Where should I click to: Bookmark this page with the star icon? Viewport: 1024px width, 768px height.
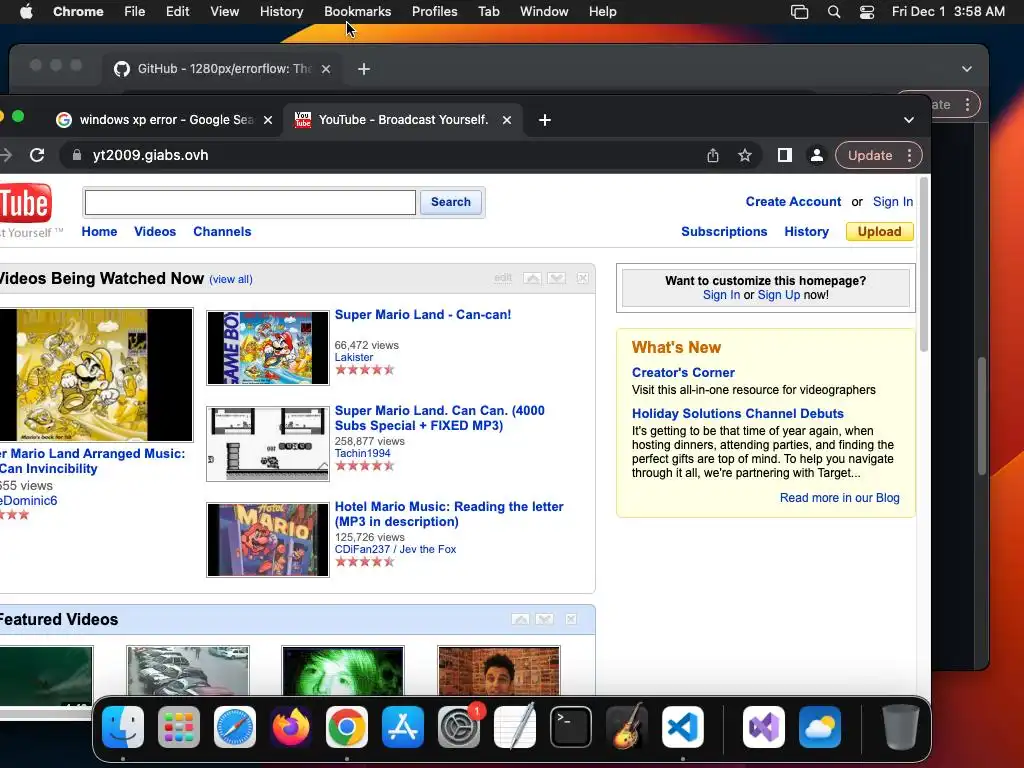click(x=744, y=155)
